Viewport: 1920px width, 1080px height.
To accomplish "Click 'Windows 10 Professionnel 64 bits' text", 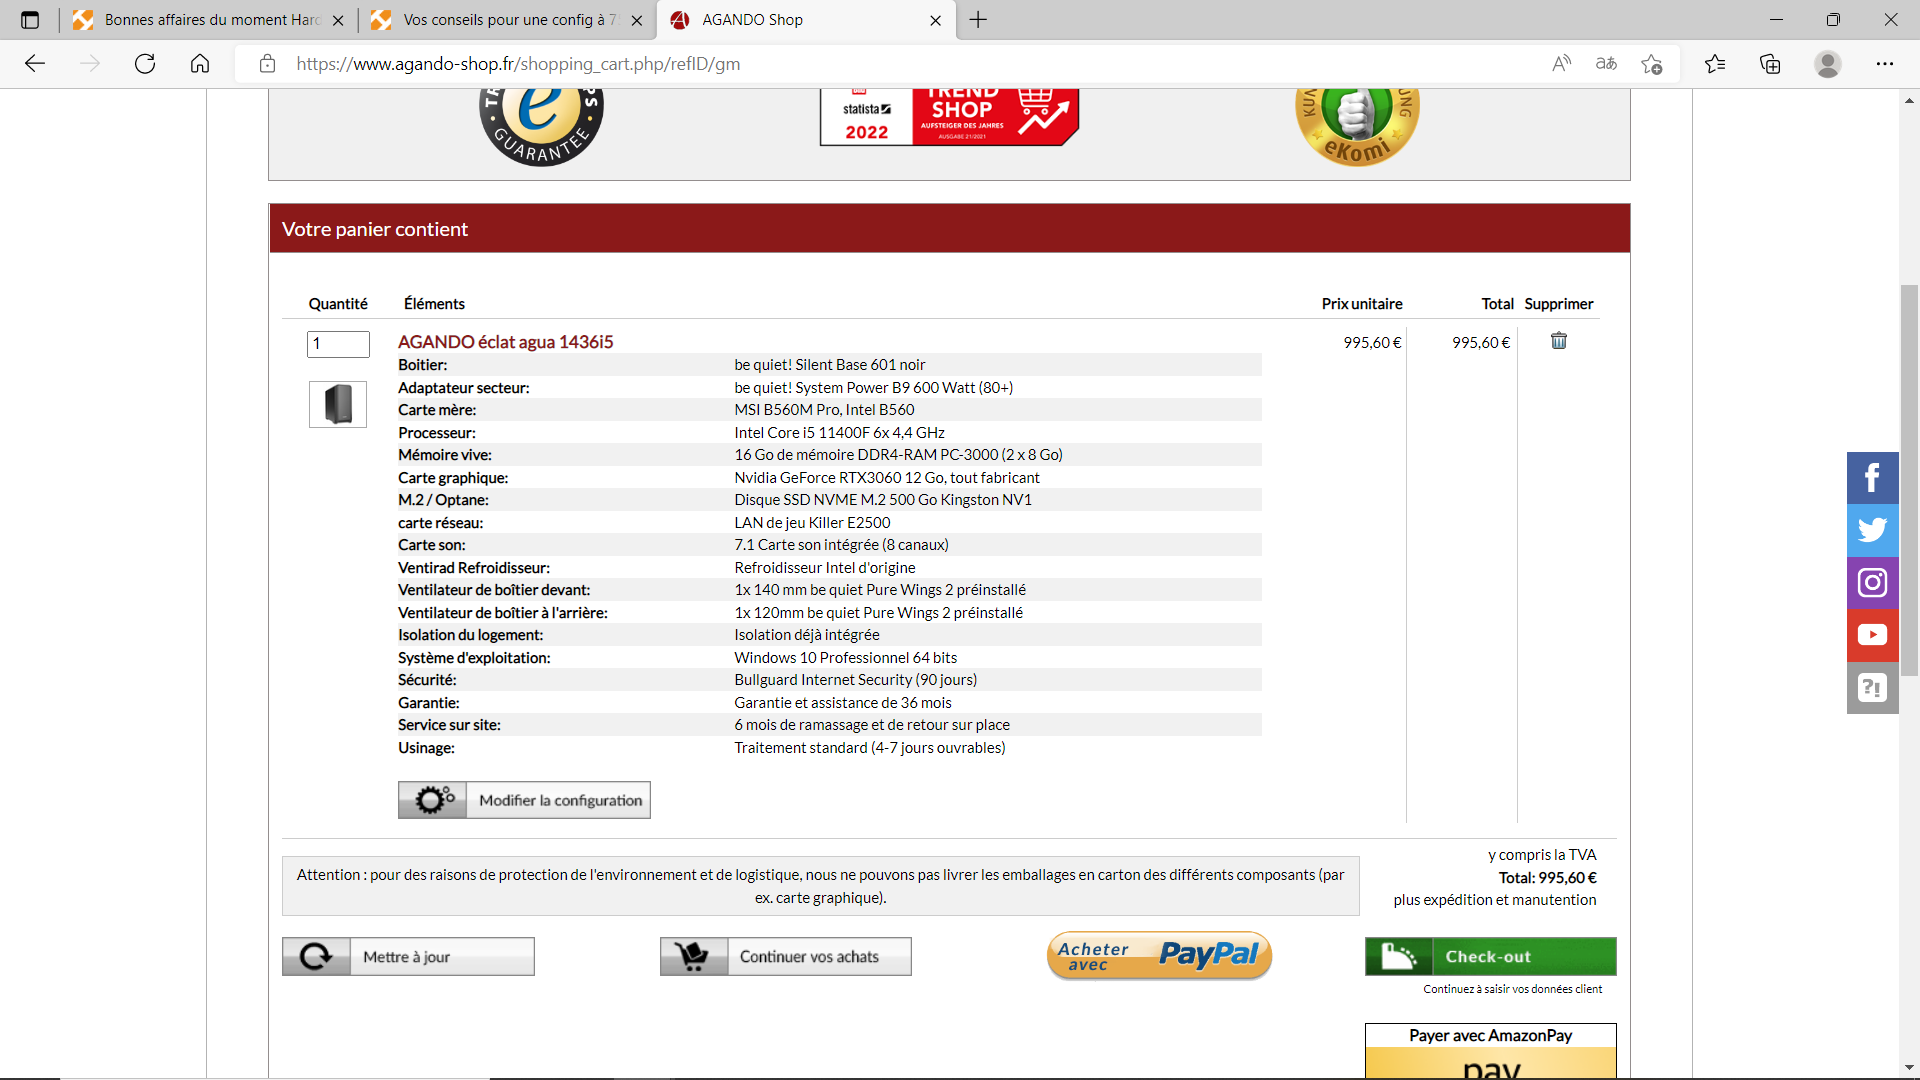I will click(845, 658).
